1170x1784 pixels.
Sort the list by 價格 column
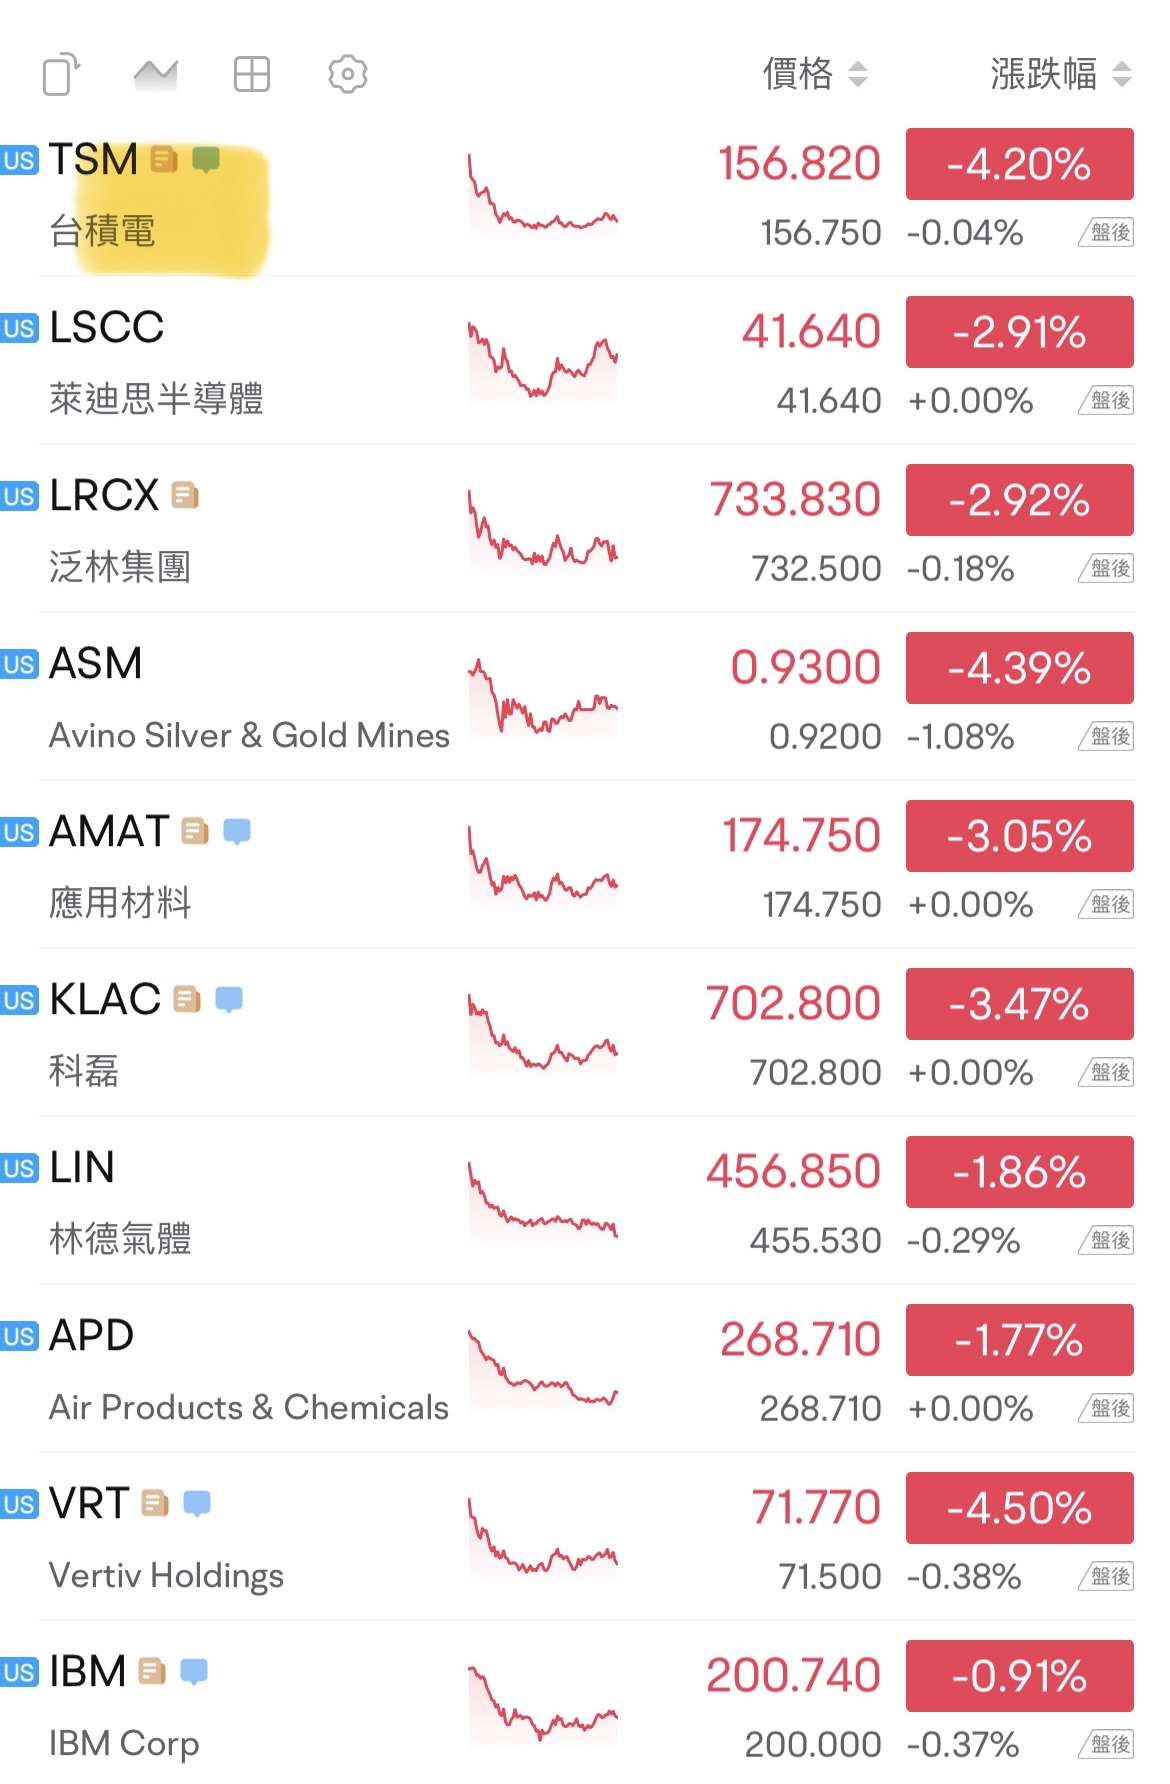pos(815,74)
